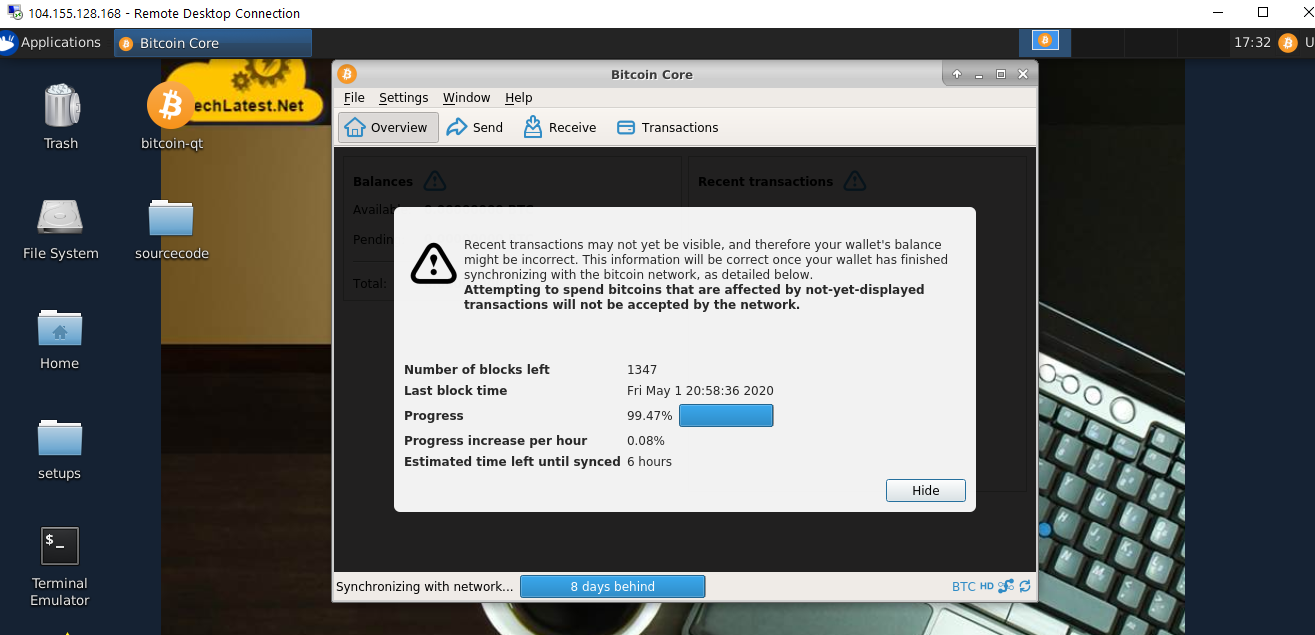The height and width of the screenshot is (635, 1315).
Task: Open the Applications menu in top panel
Action: point(51,42)
